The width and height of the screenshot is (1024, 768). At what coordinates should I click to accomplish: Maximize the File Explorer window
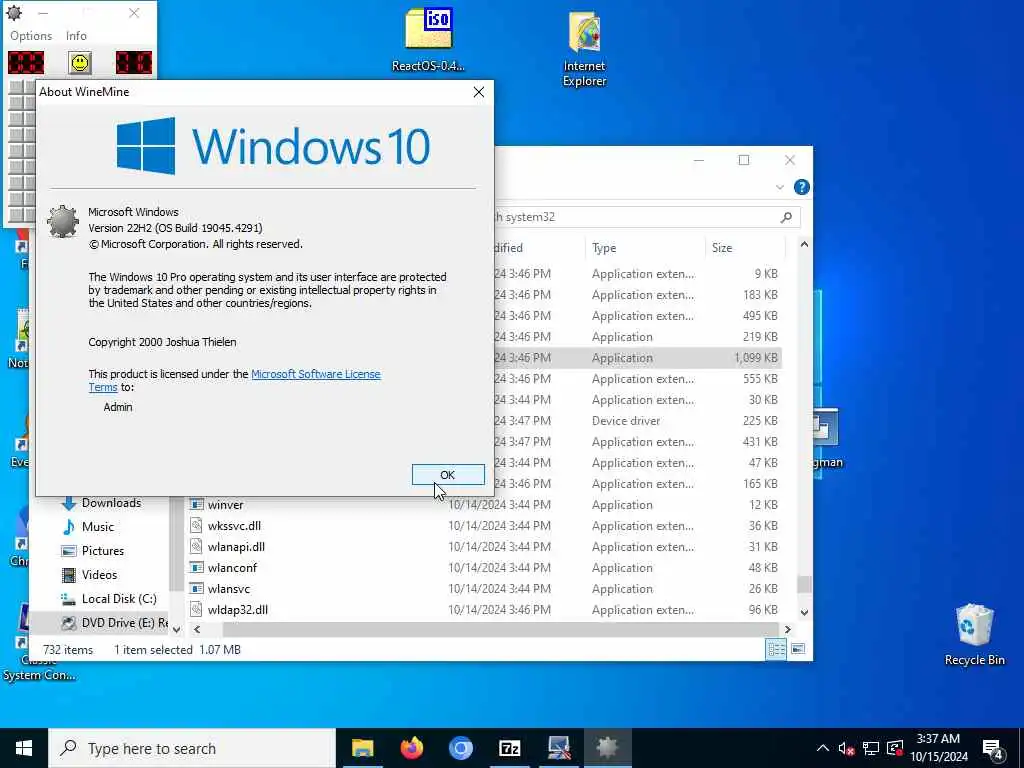coord(744,160)
